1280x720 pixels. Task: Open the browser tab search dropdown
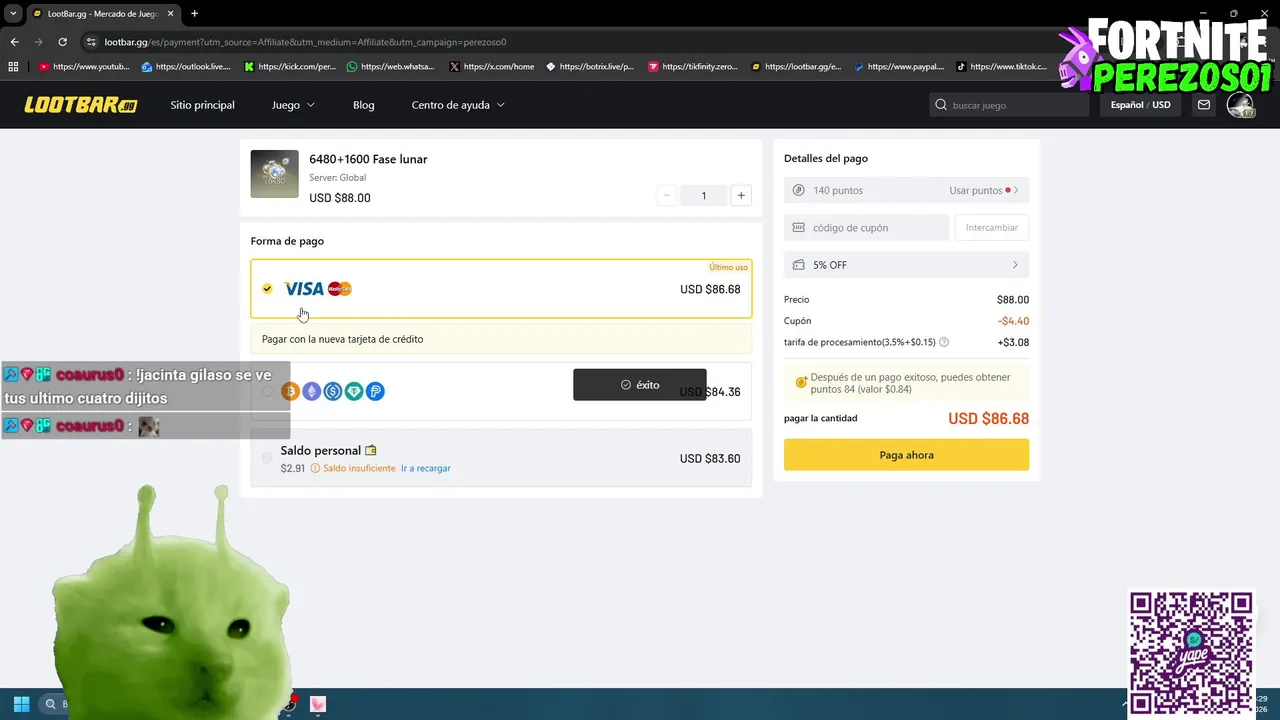pyautogui.click(x=13, y=14)
